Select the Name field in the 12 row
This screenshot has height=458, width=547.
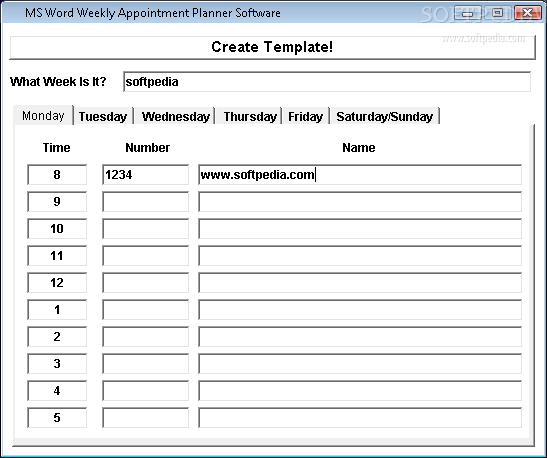(x=360, y=283)
